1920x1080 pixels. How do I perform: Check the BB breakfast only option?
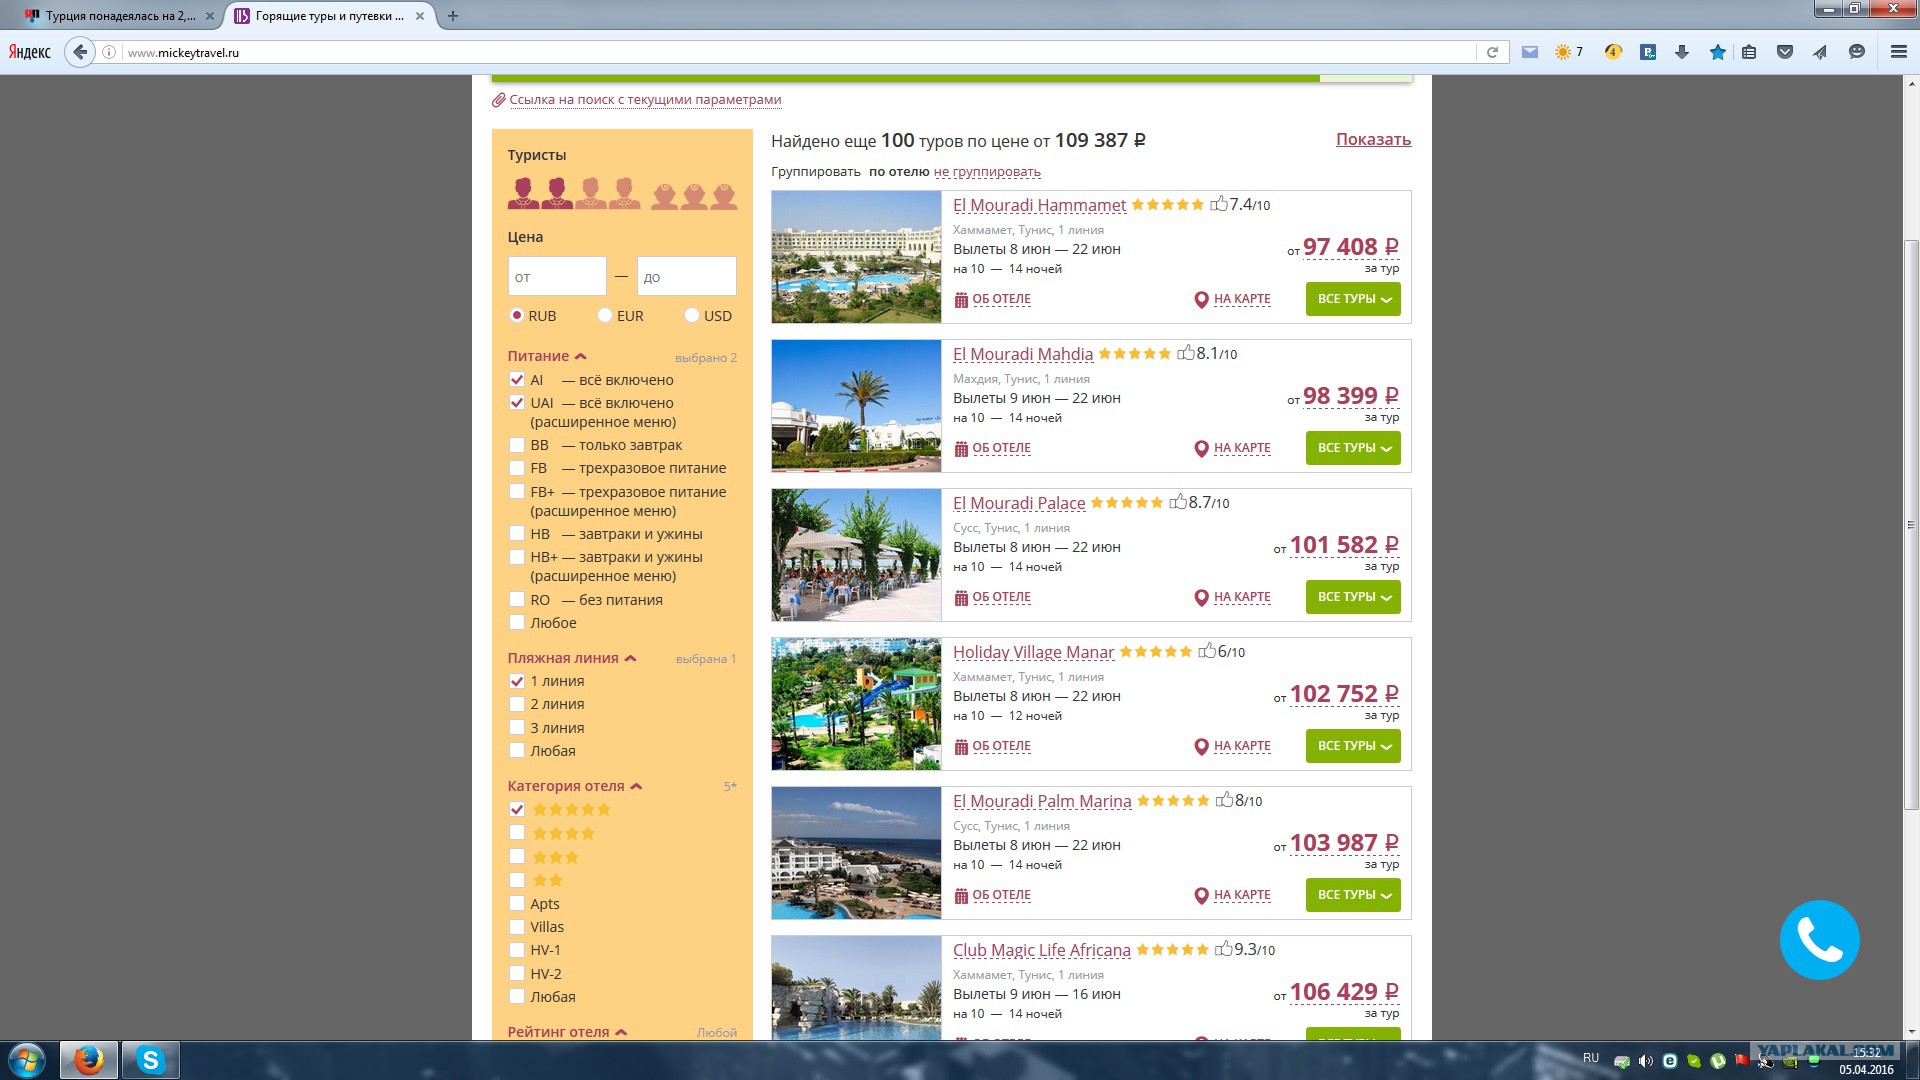(517, 445)
